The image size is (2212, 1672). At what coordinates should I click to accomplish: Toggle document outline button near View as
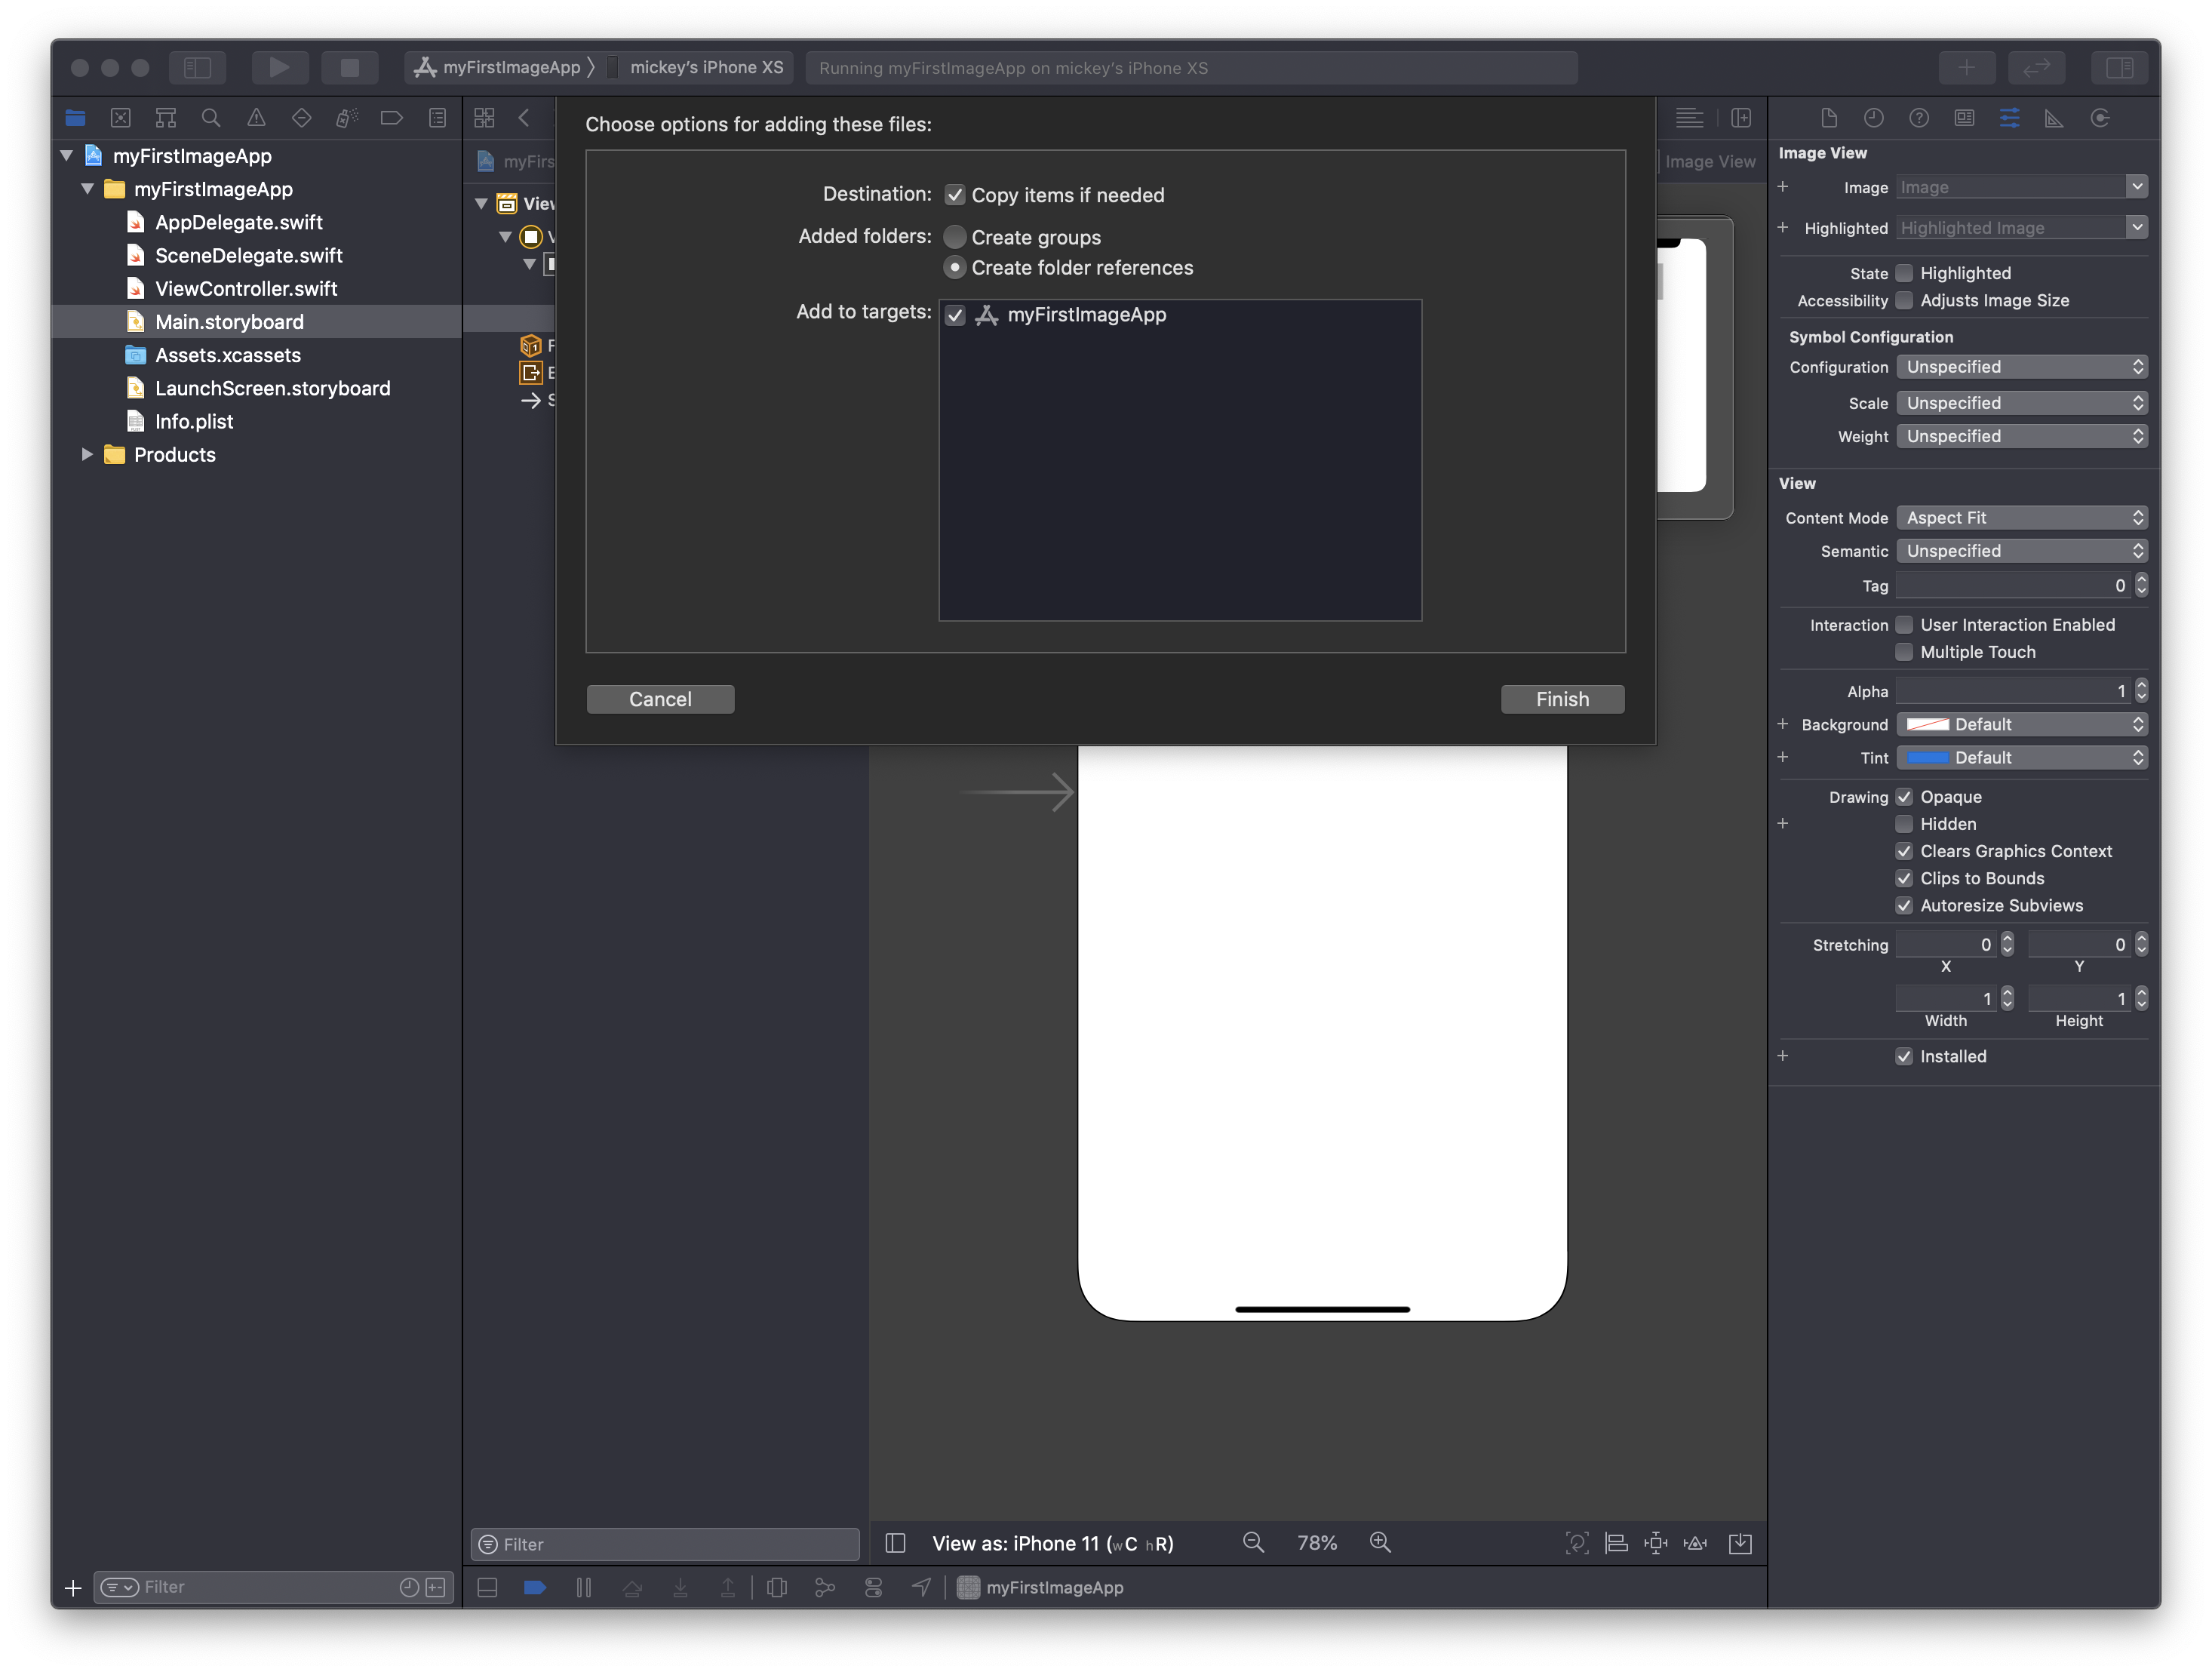(896, 1543)
